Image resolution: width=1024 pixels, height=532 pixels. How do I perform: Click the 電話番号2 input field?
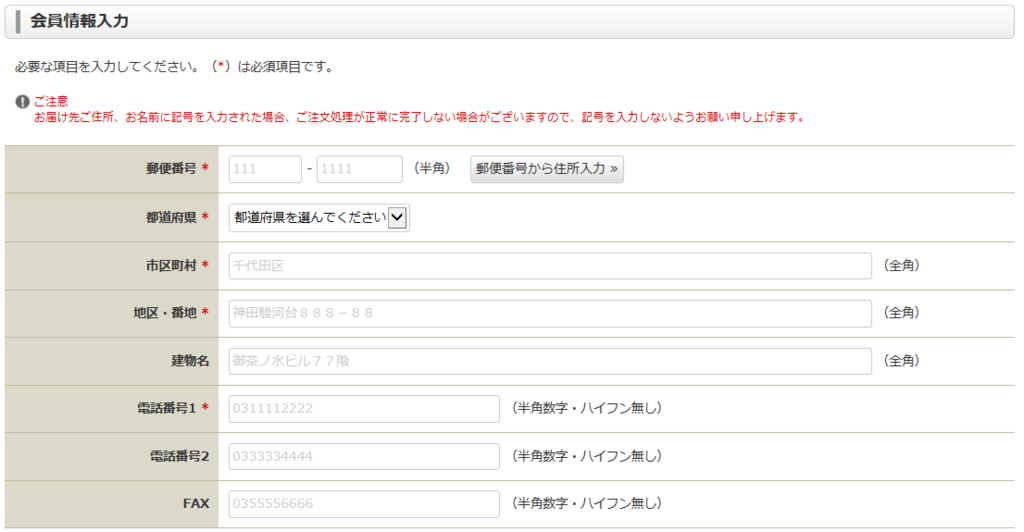point(364,456)
